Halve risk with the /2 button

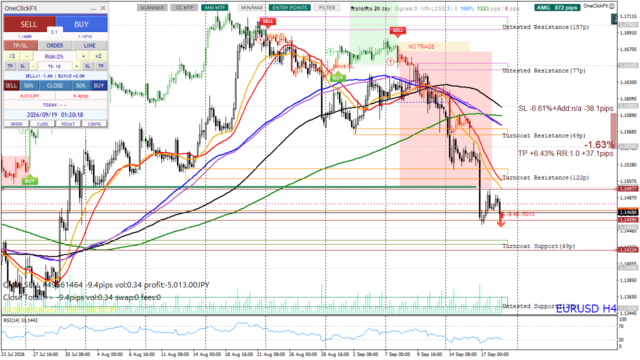point(12,56)
